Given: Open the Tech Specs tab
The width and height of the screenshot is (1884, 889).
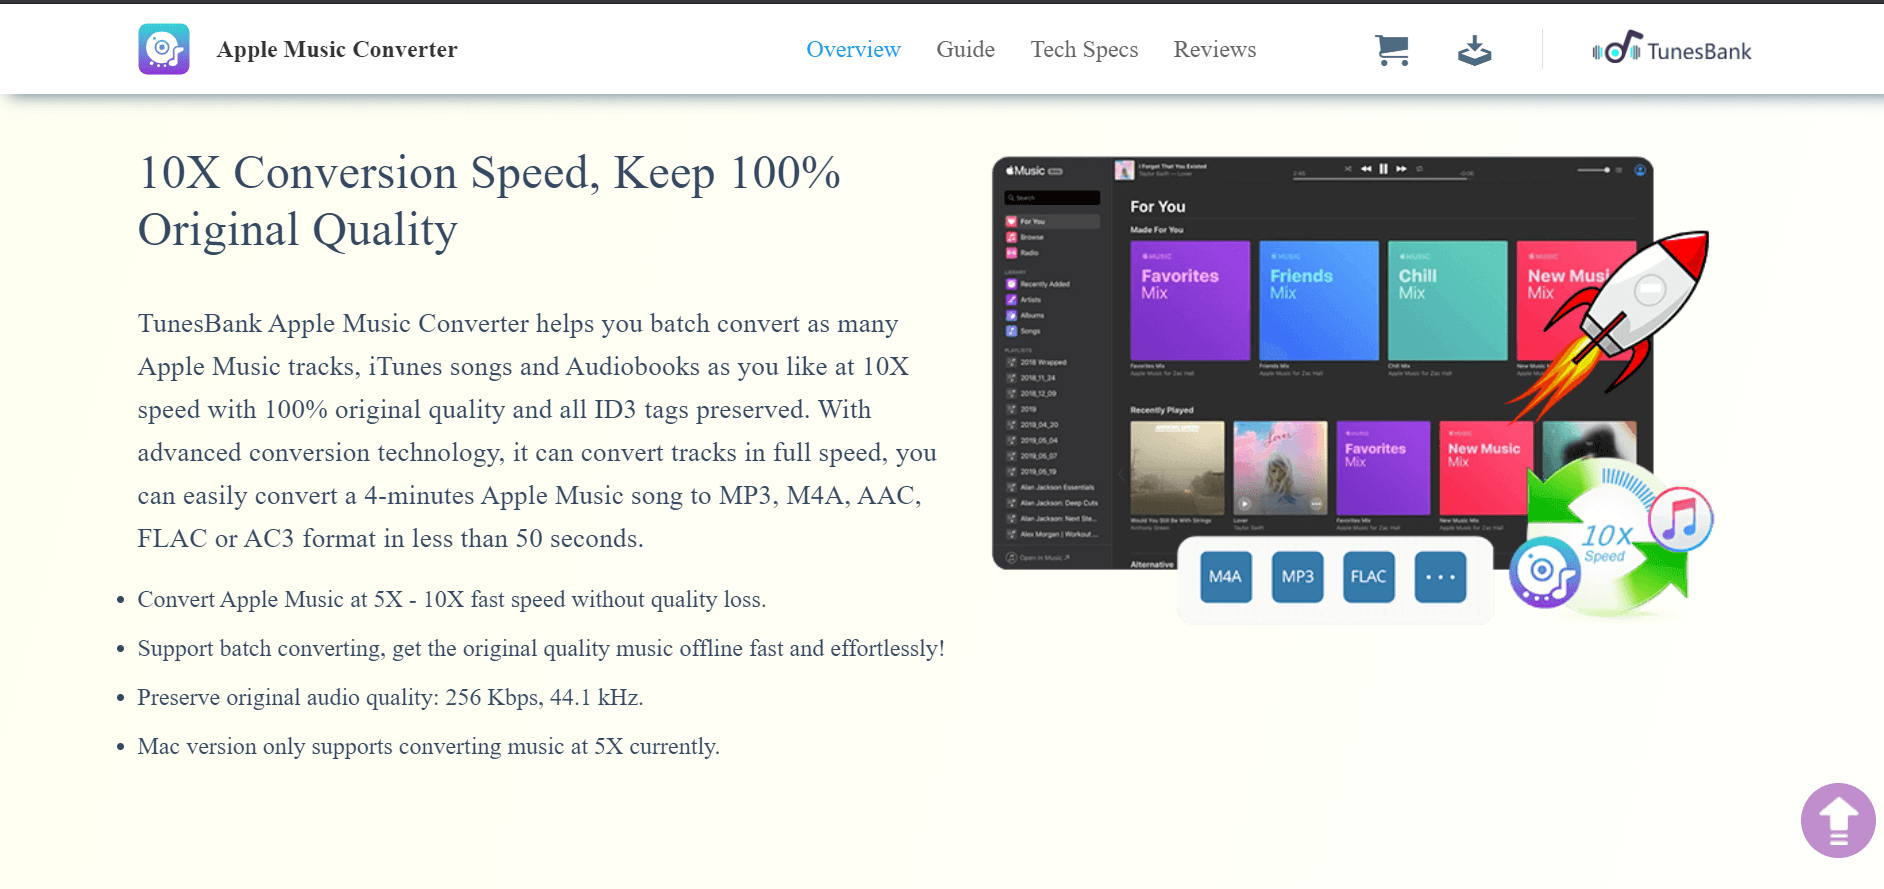Looking at the screenshot, I should coord(1084,49).
